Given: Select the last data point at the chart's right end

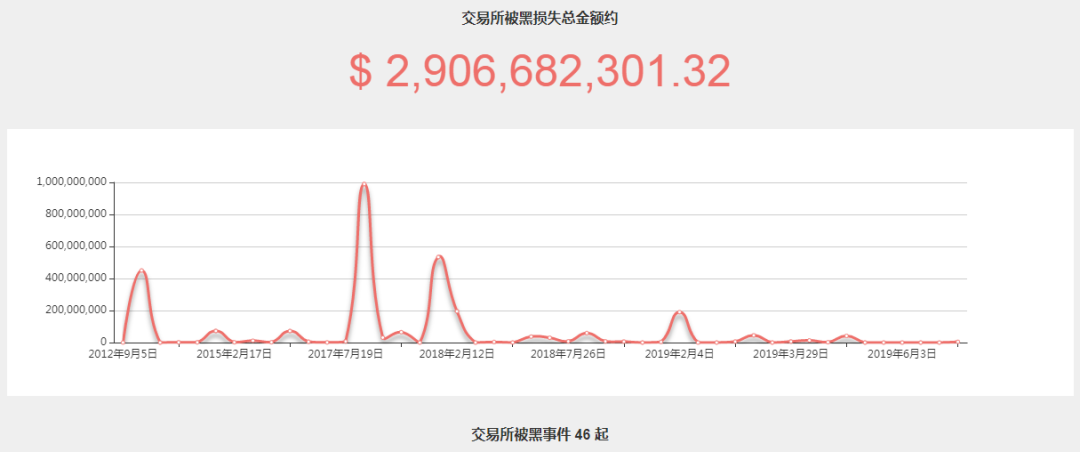Looking at the screenshot, I should [x=957, y=342].
